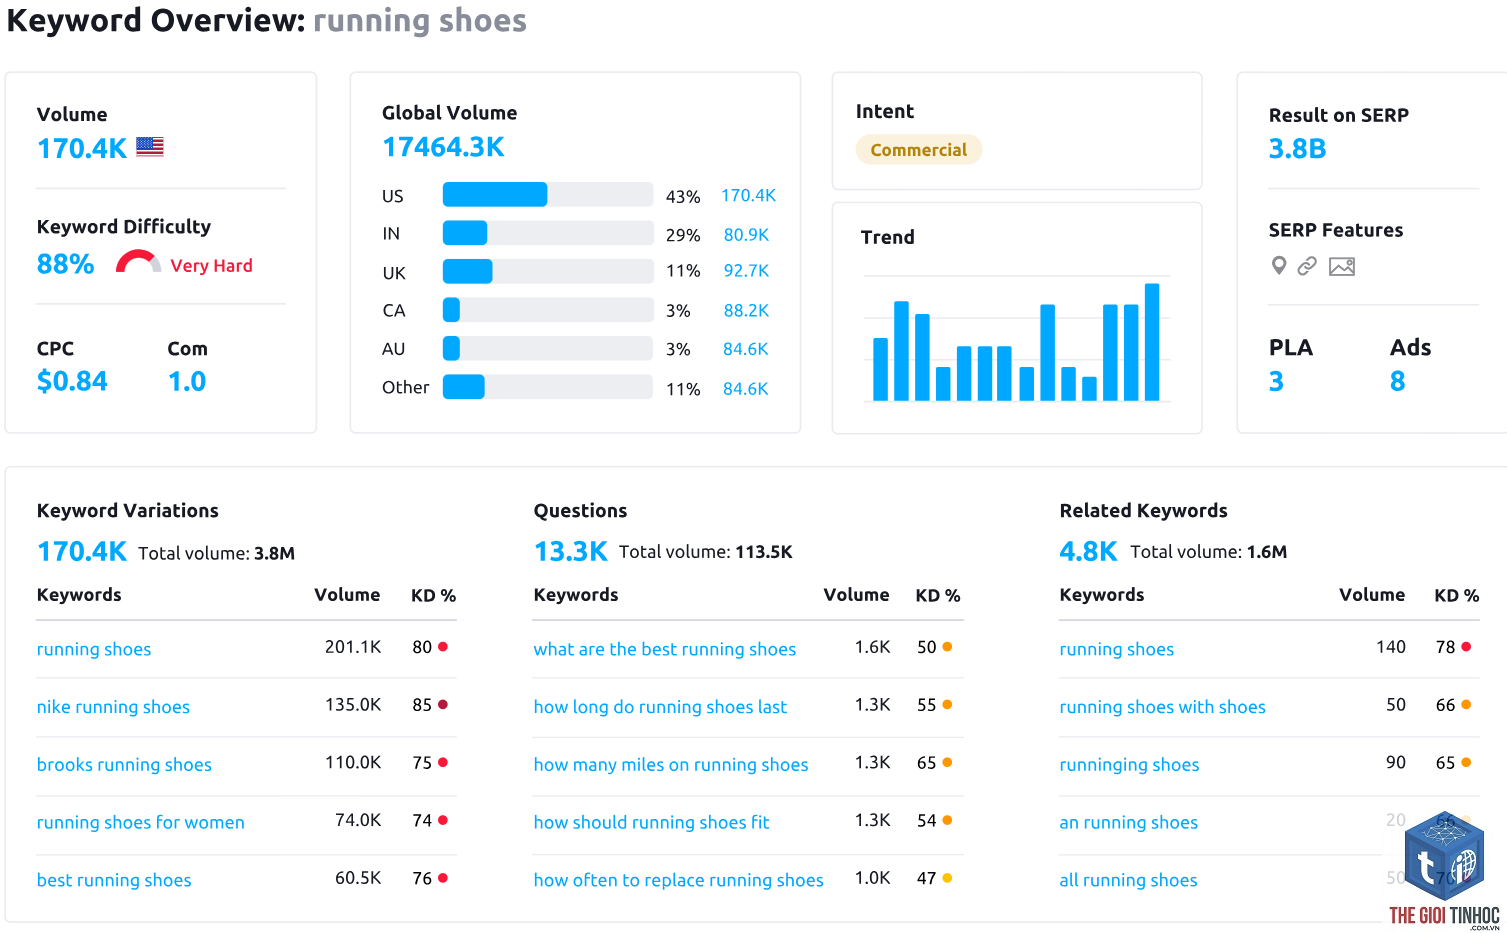Click the 3.8B Result on SERP value
The height and width of the screenshot is (933, 1507).
point(1297,149)
